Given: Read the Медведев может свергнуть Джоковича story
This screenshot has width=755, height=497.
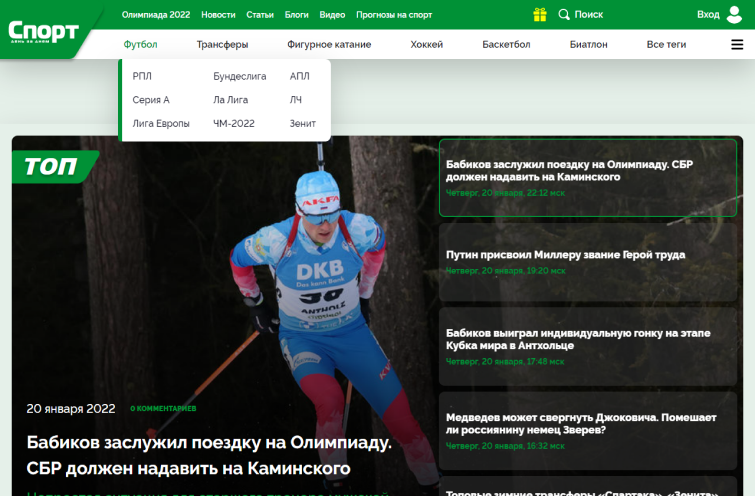Looking at the screenshot, I should (581, 423).
